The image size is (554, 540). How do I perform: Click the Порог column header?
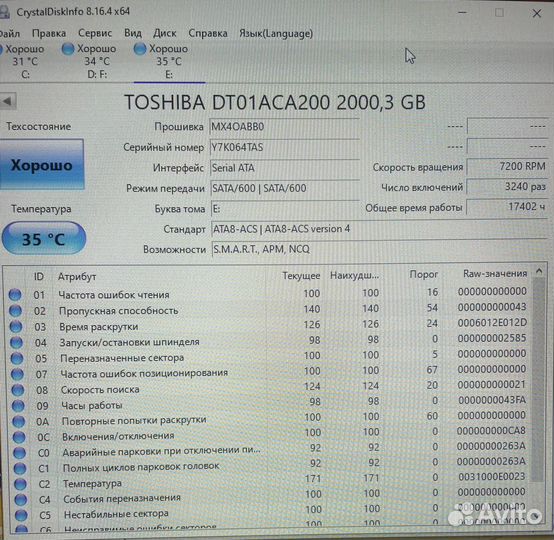click(x=423, y=274)
